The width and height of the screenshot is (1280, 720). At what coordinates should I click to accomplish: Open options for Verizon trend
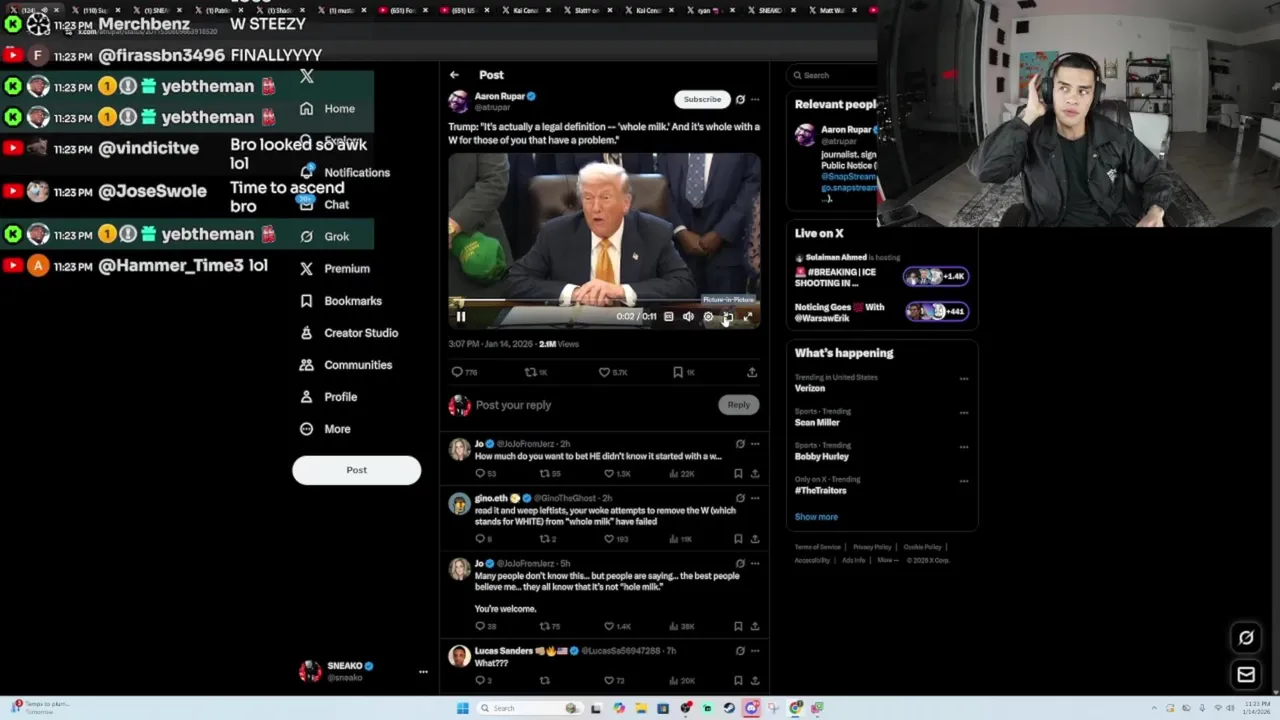click(x=964, y=379)
